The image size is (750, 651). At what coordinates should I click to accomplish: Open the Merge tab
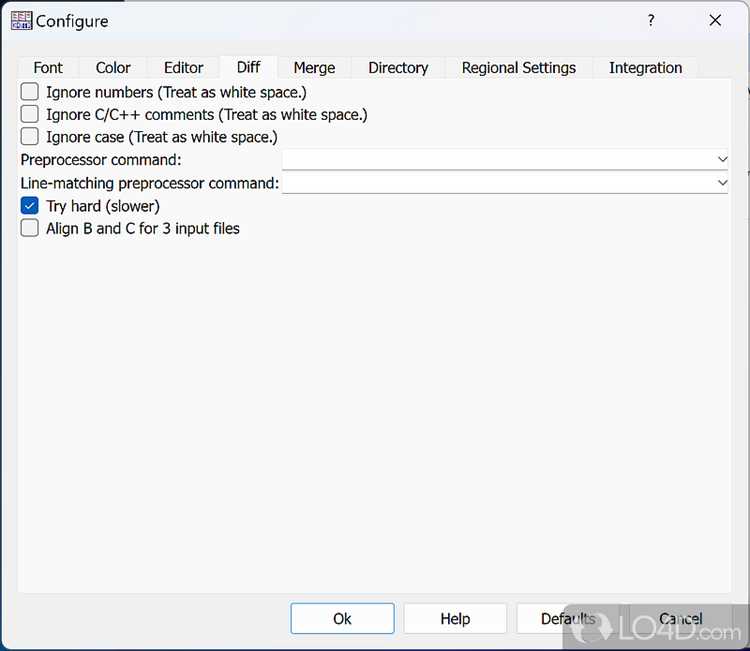[314, 67]
